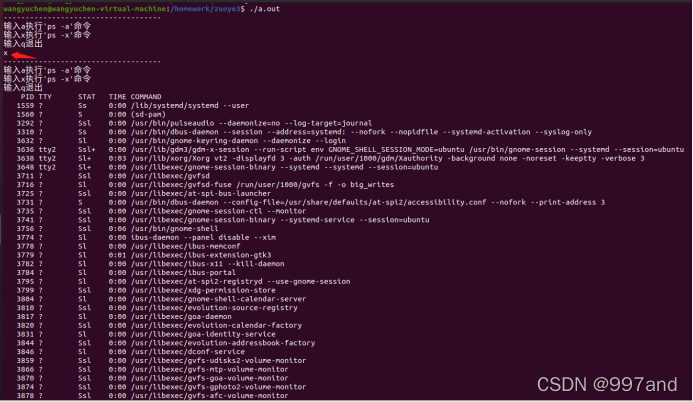This screenshot has width=693, height=402.
Task: Select the gnome-session-ctl --monitor line
Action: (161, 211)
